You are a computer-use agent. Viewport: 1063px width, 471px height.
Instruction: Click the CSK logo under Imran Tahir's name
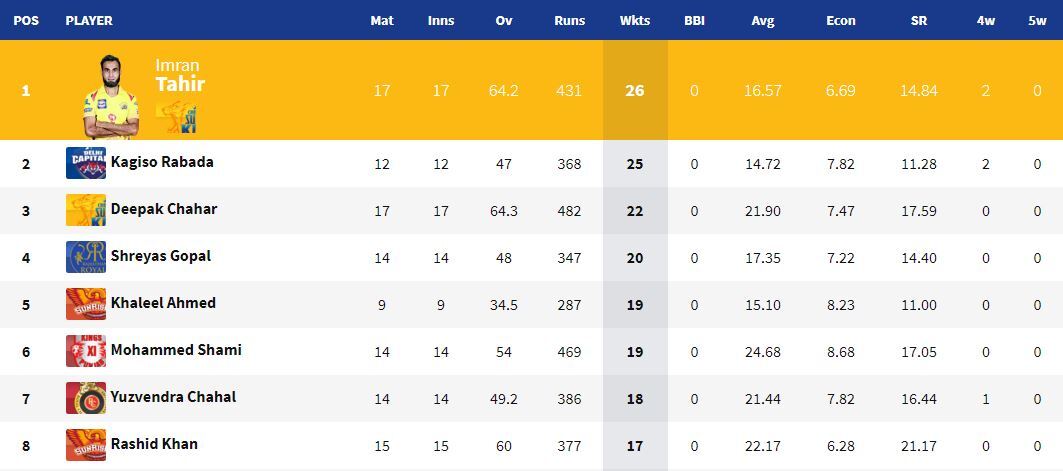pyautogui.click(x=176, y=118)
